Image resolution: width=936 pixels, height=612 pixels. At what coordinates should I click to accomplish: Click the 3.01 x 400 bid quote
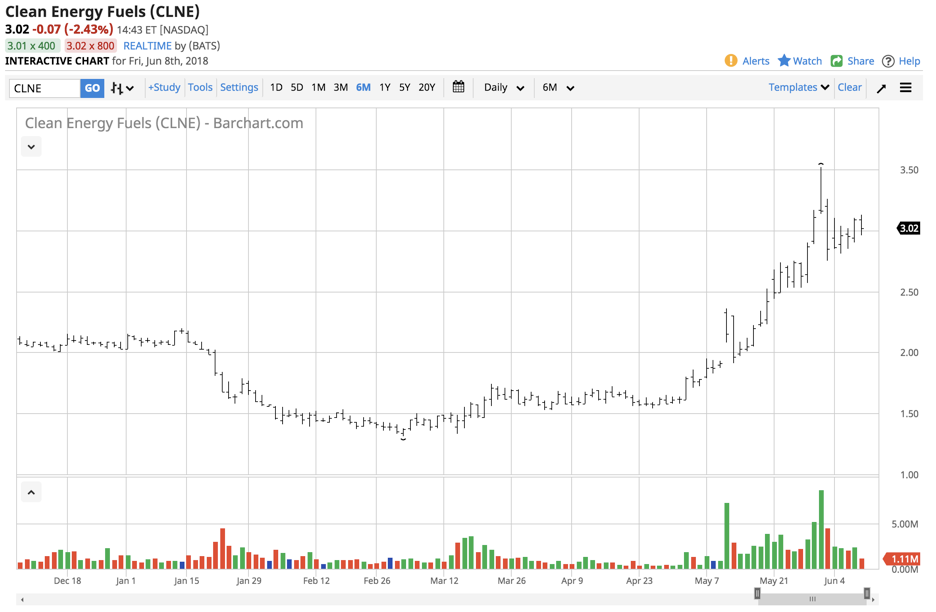coord(32,46)
